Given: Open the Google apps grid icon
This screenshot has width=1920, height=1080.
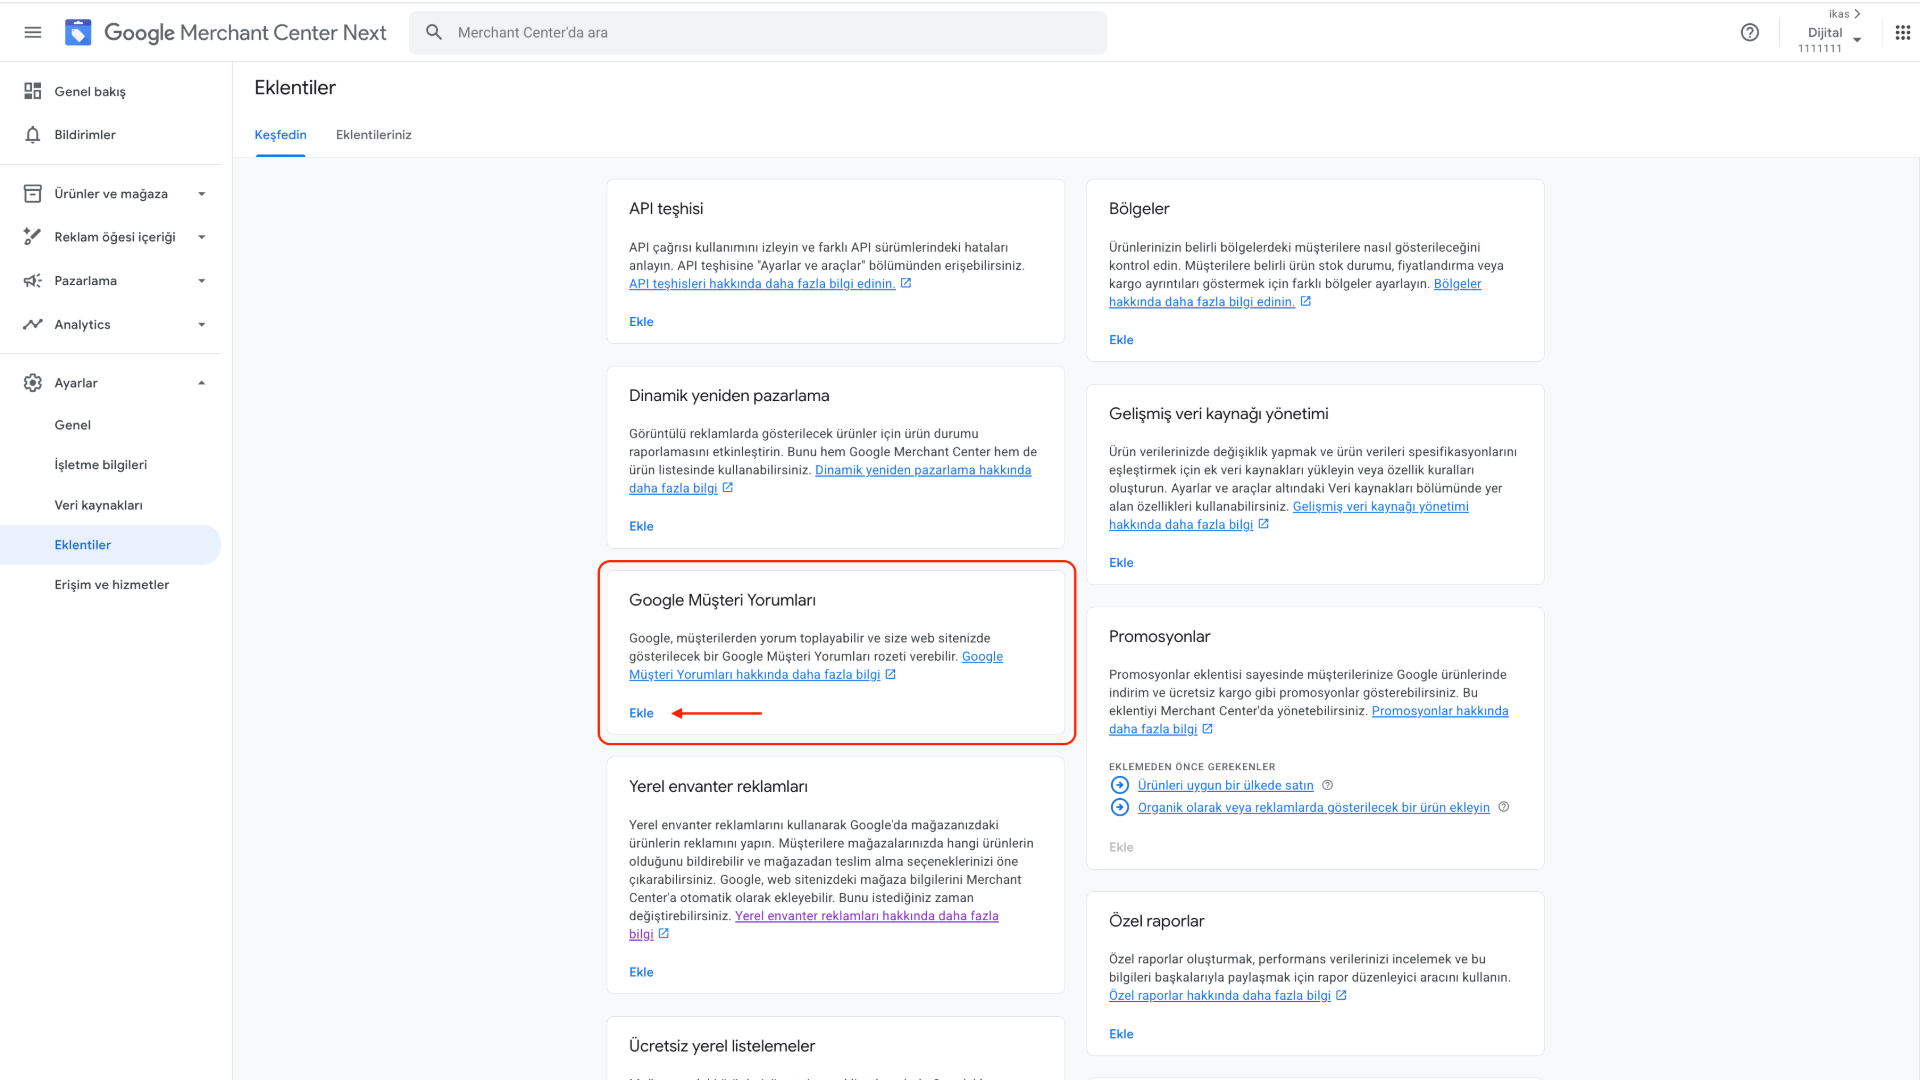Looking at the screenshot, I should coord(1902,32).
